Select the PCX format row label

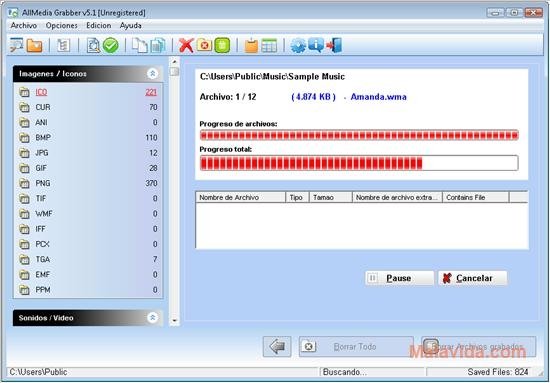(x=42, y=244)
